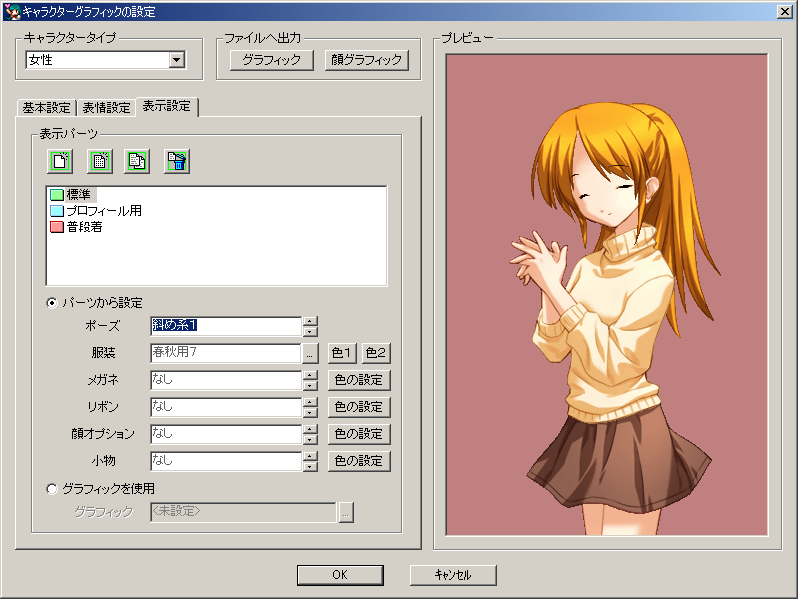The image size is (798, 599).
Task: Click the 小物 field showing なし
Action: click(x=226, y=461)
